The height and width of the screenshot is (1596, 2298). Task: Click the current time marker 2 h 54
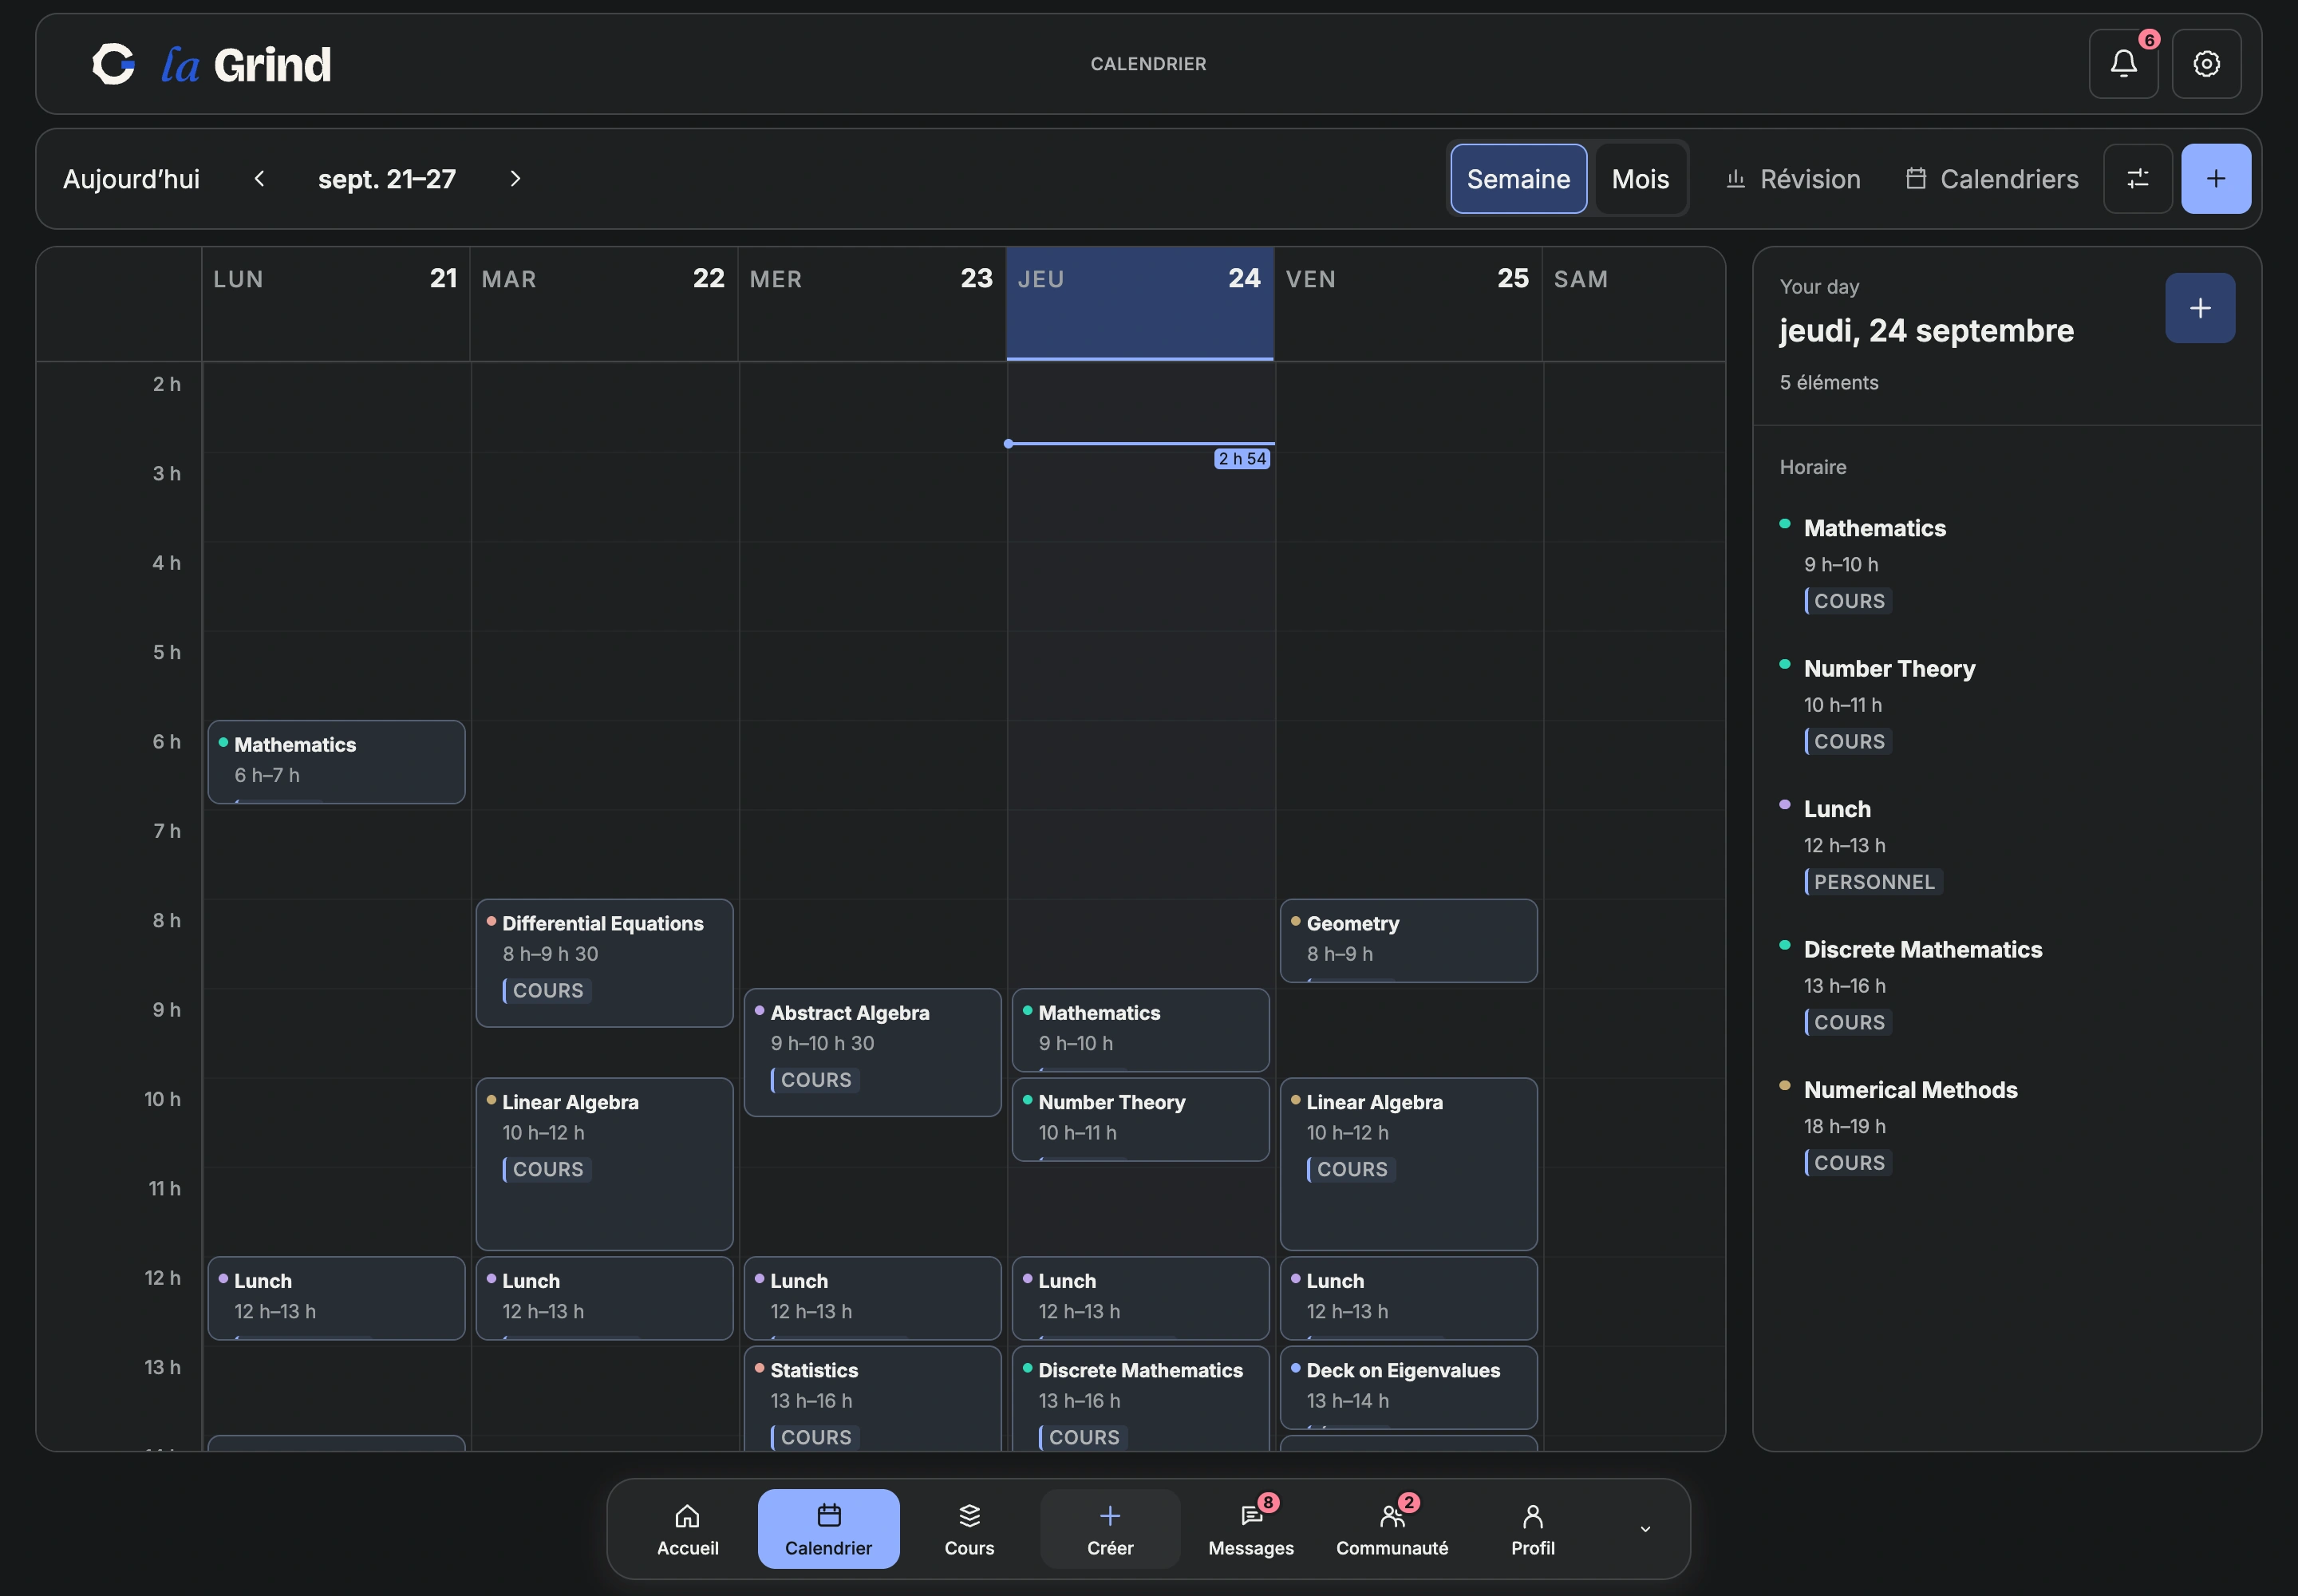coord(1241,459)
